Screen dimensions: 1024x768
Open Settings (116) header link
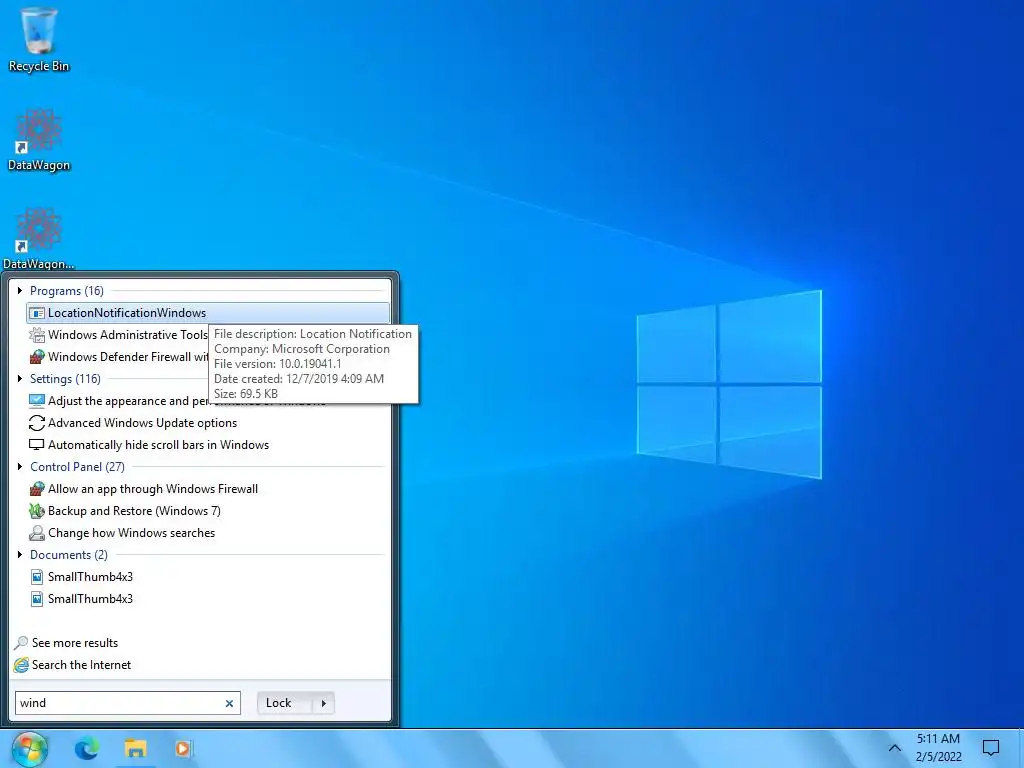coord(65,379)
